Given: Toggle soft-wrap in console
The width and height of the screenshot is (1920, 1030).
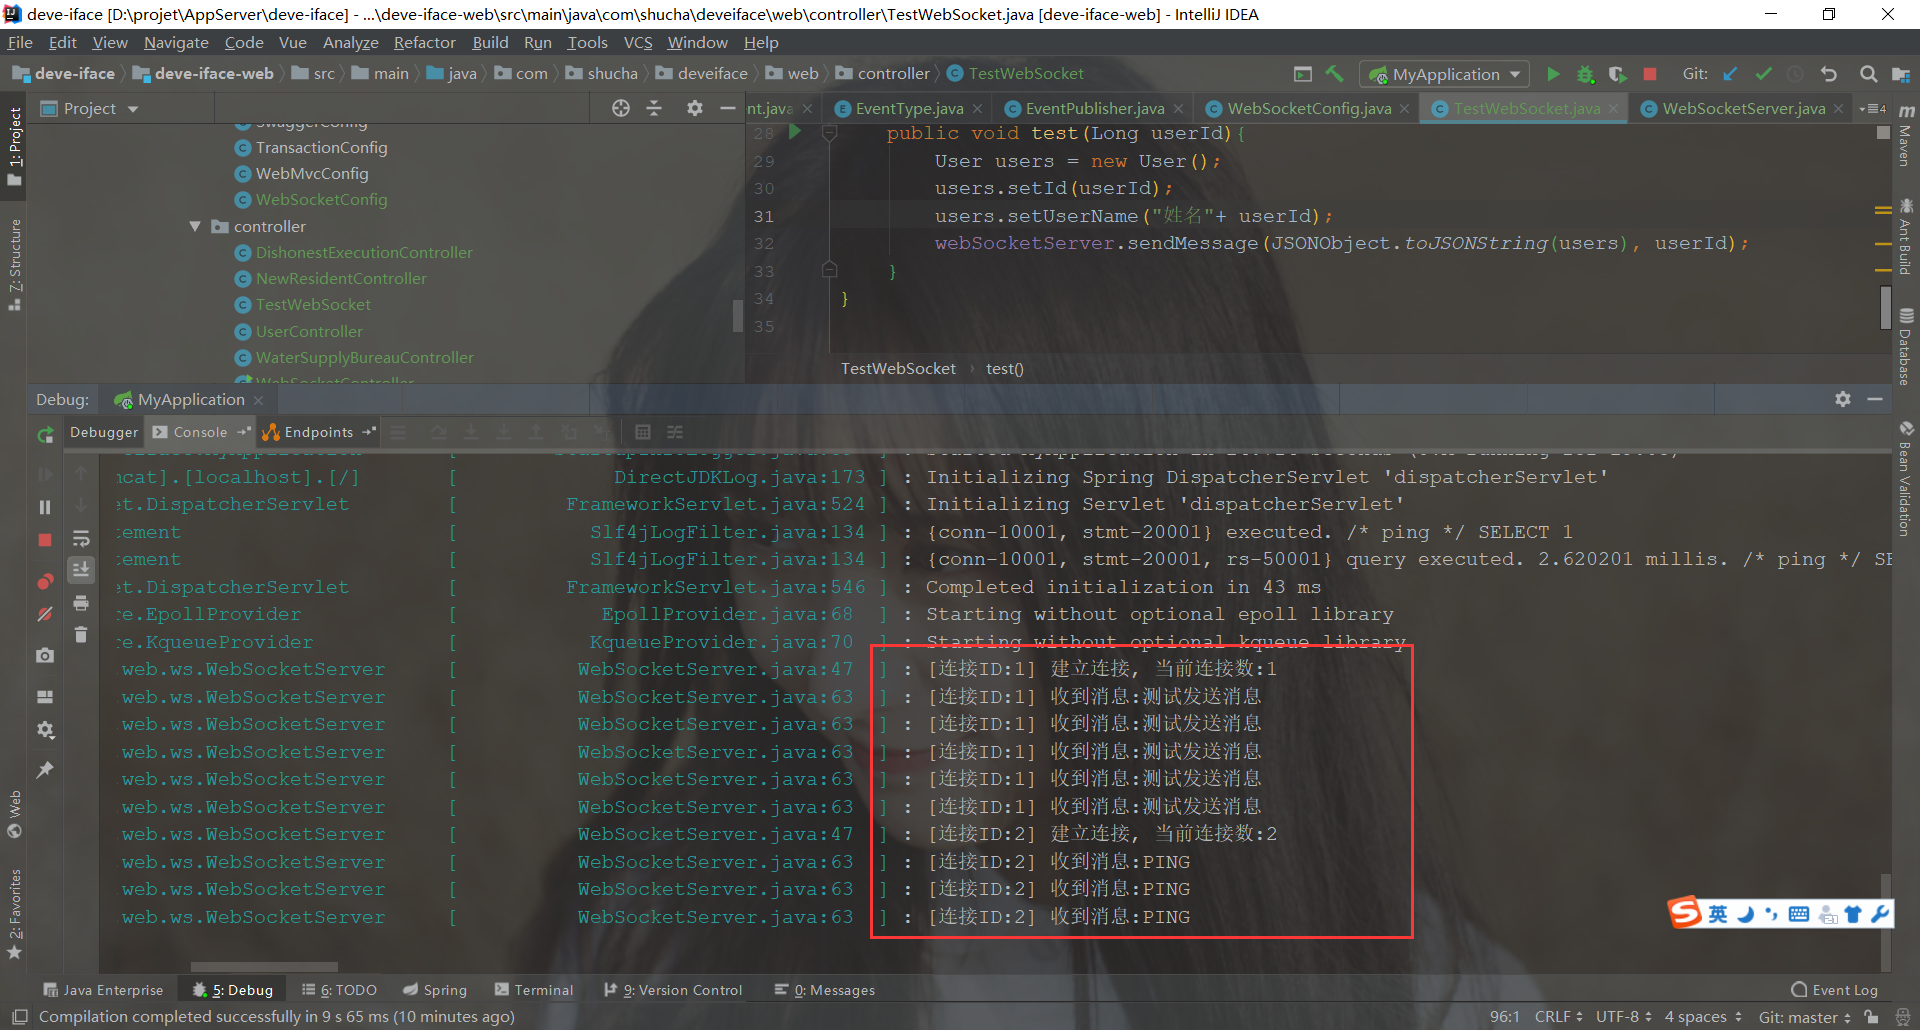Looking at the screenshot, I should click(x=81, y=539).
